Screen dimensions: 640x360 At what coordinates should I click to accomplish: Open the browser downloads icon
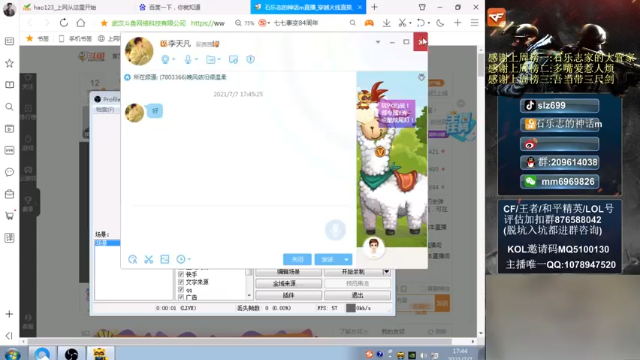[386, 23]
